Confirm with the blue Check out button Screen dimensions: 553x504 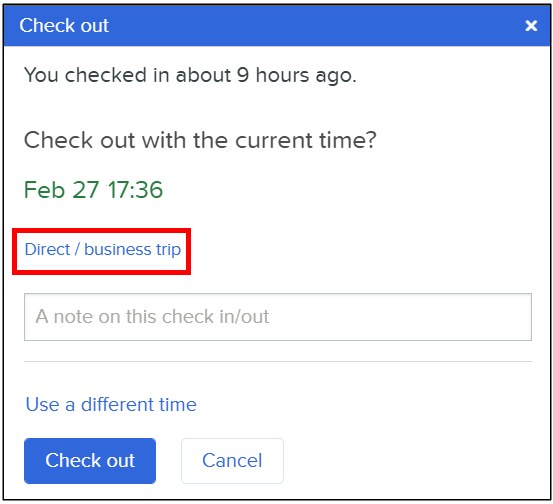tap(90, 461)
